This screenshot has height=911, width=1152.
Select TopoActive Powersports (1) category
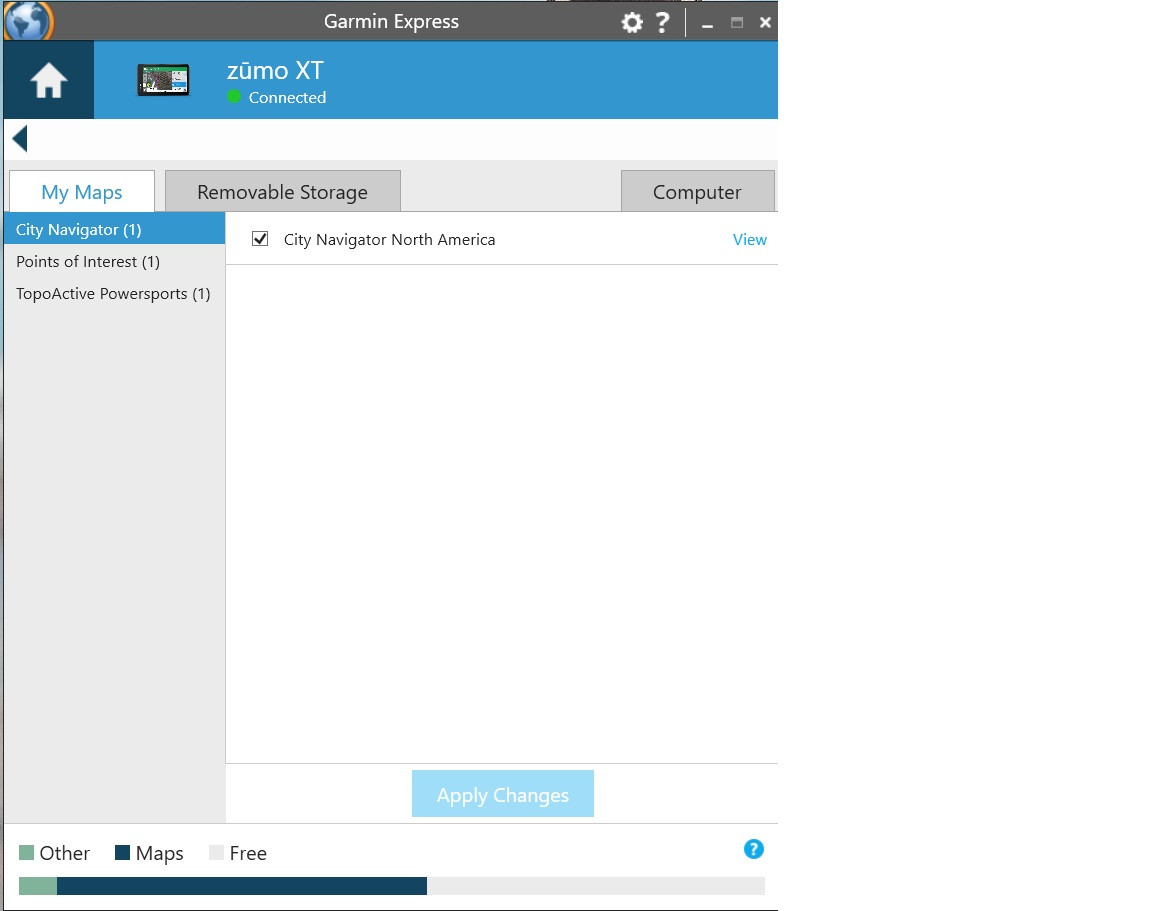(x=115, y=294)
